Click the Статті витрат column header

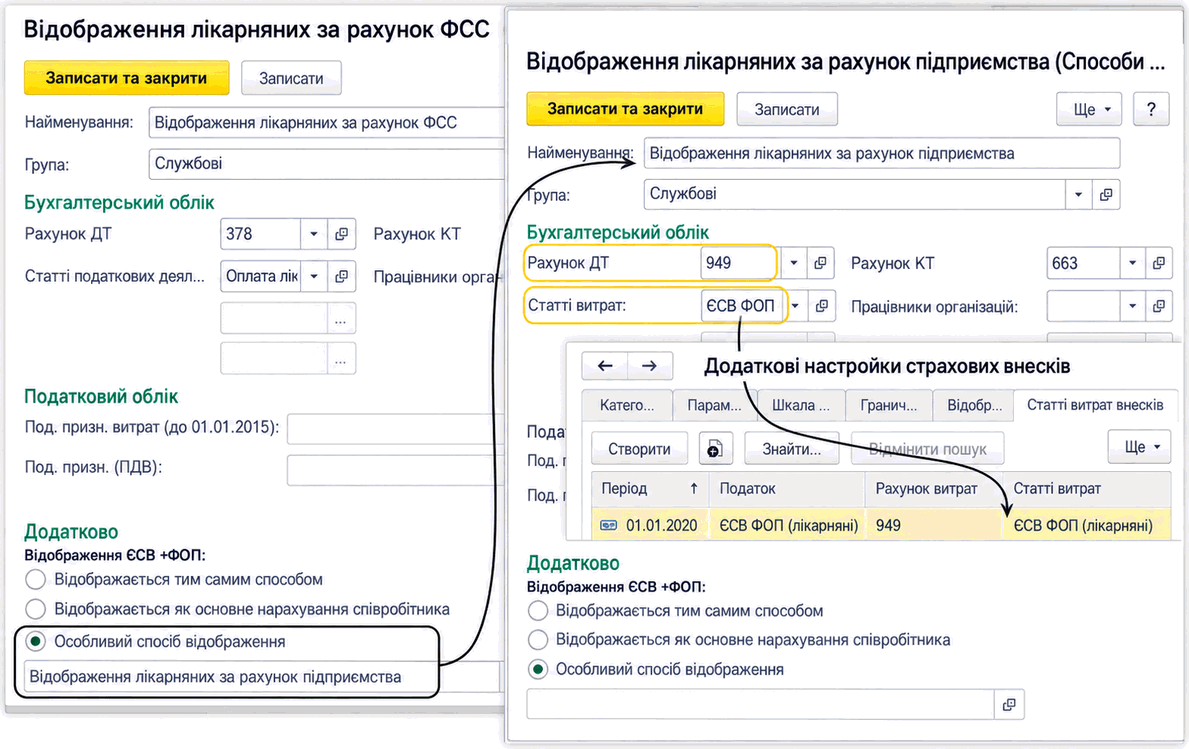click(x=1087, y=489)
